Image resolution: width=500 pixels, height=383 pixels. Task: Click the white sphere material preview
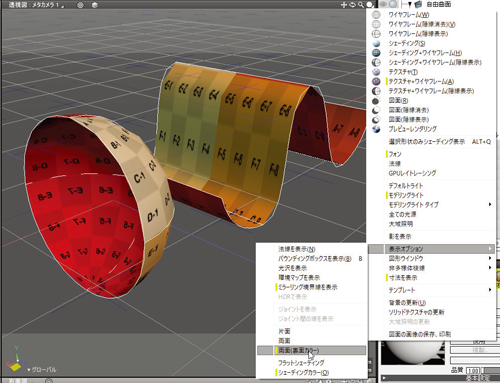pos(413,353)
